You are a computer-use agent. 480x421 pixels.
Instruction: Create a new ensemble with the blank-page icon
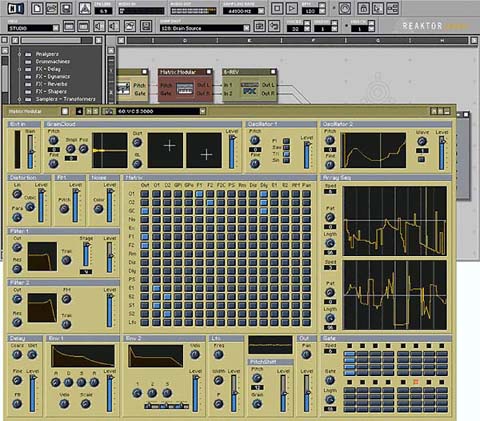37,8
